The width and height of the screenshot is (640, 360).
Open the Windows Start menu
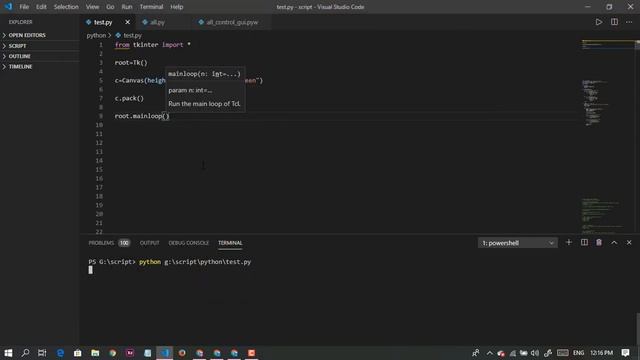[x=8, y=353]
